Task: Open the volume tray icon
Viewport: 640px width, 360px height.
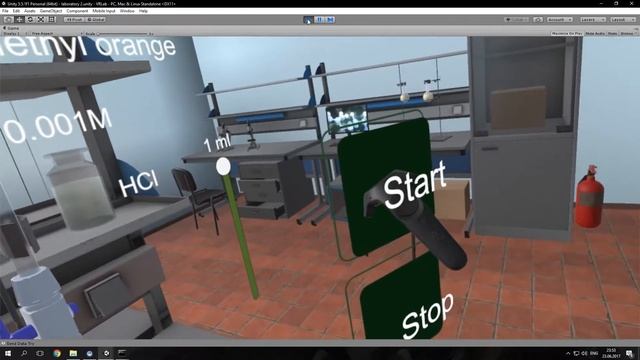Action: tap(584, 353)
